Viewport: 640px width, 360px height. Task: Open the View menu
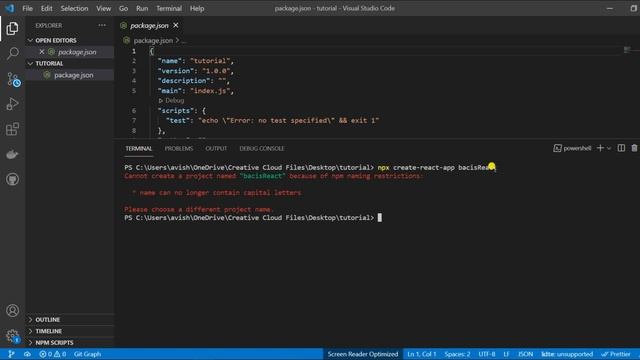(103, 8)
